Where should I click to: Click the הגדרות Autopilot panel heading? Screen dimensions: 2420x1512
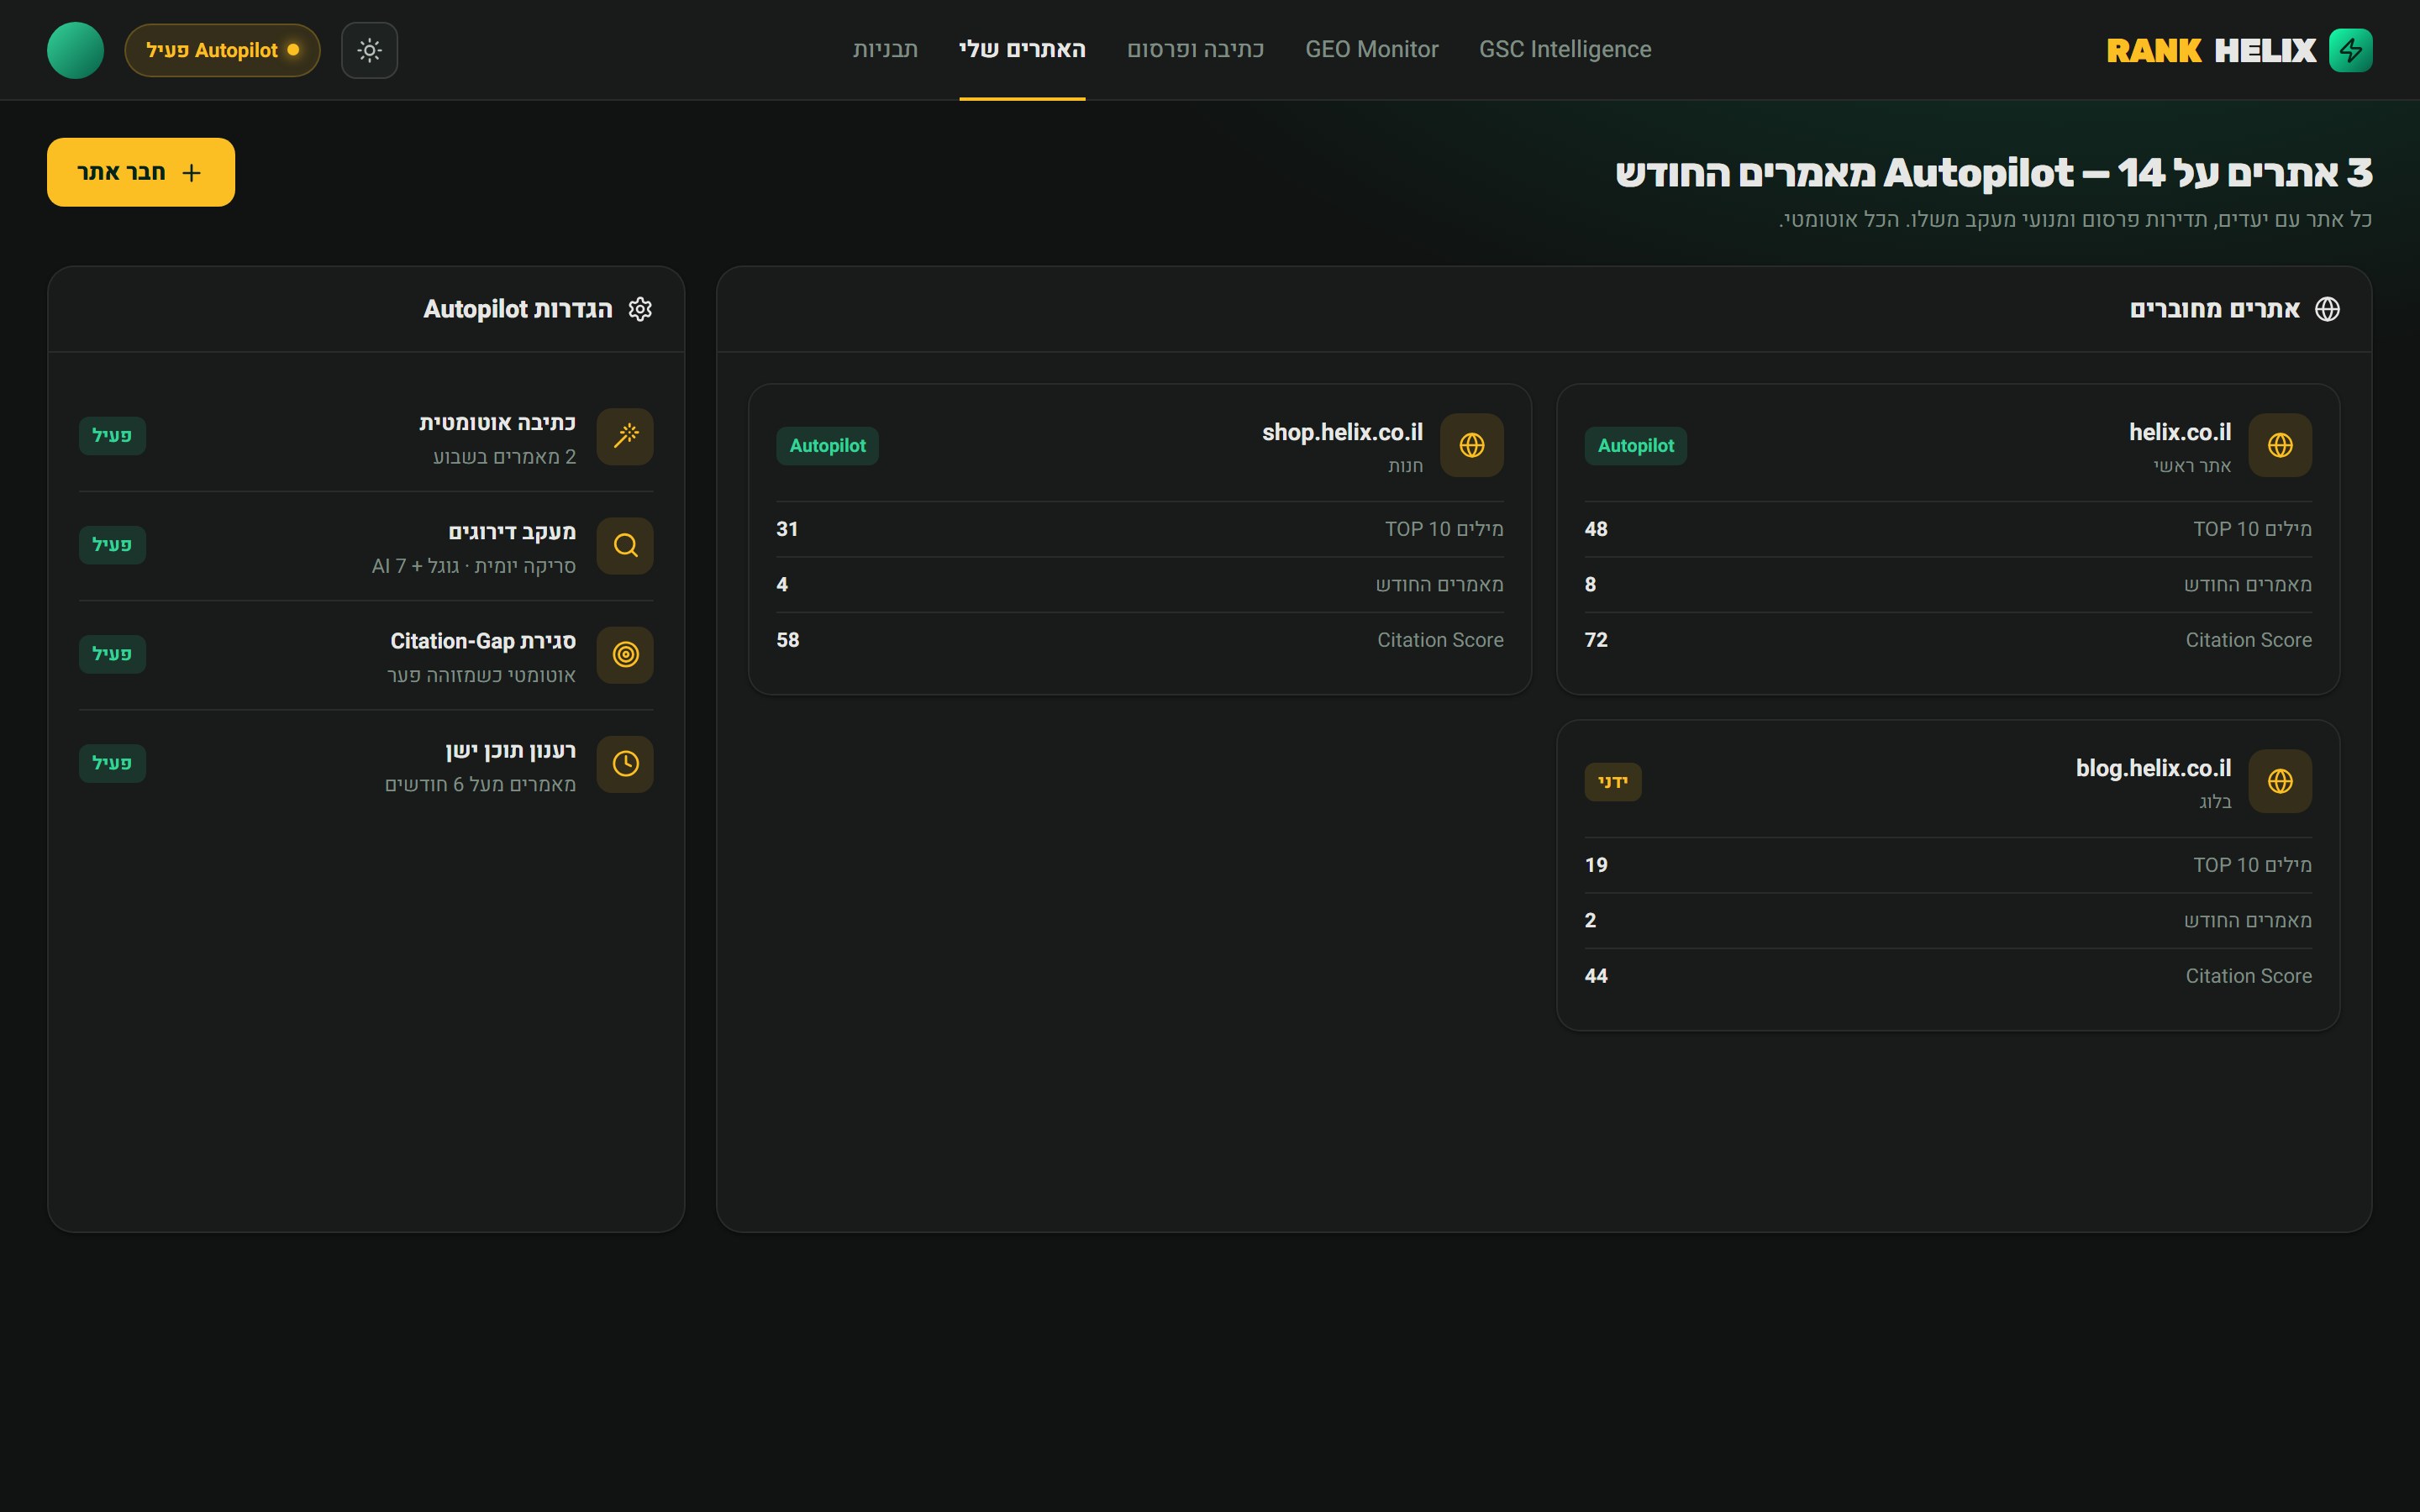(x=517, y=309)
